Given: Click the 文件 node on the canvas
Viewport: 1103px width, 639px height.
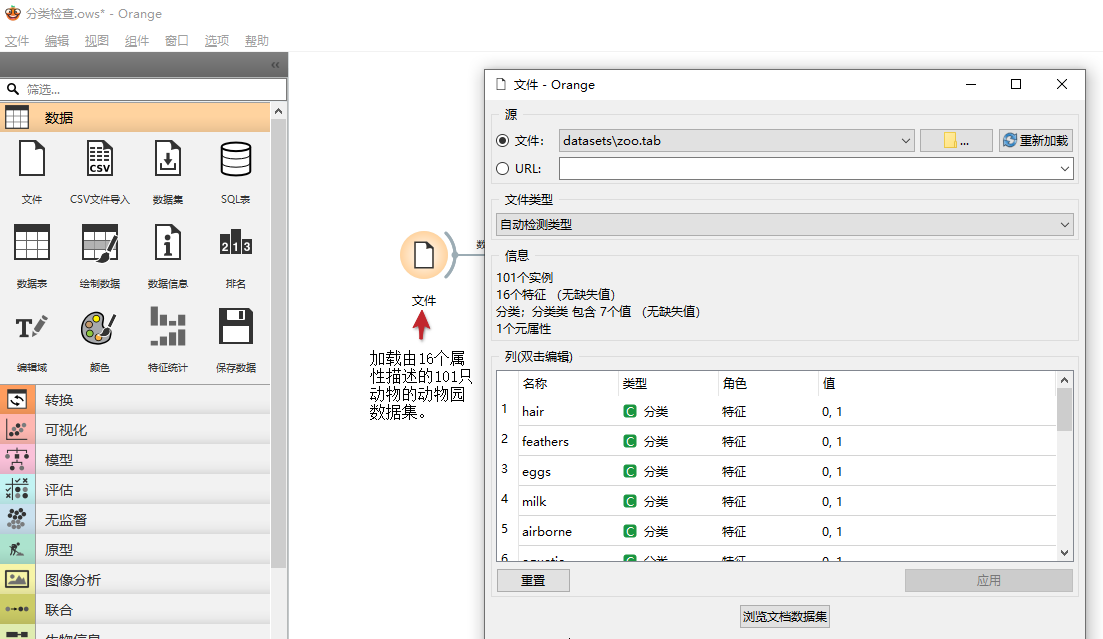Looking at the screenshot, I should click(x=423, y=255).
